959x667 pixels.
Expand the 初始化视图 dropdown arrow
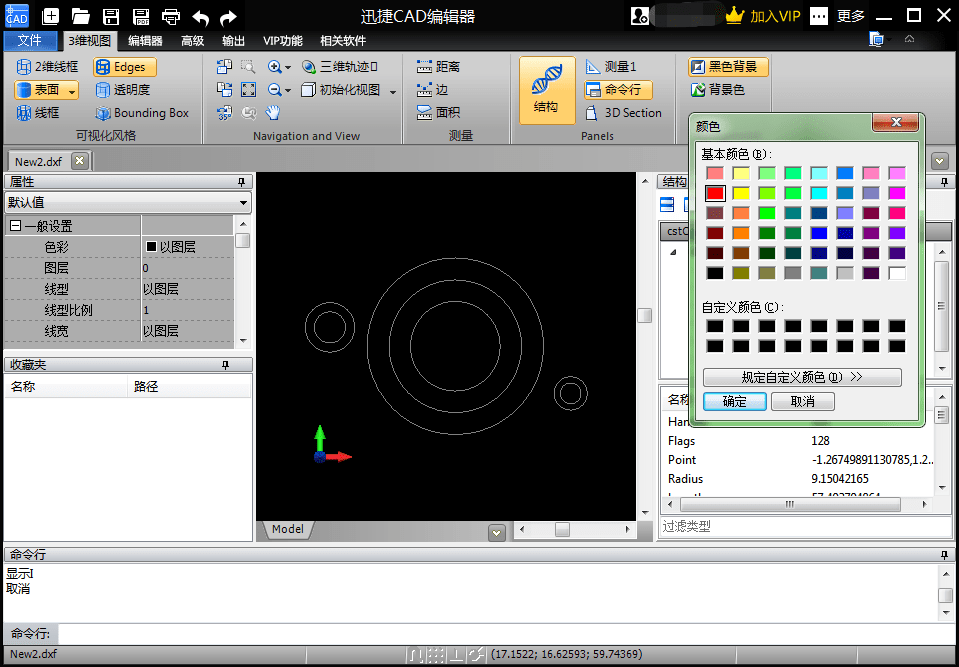click(393, 91)
